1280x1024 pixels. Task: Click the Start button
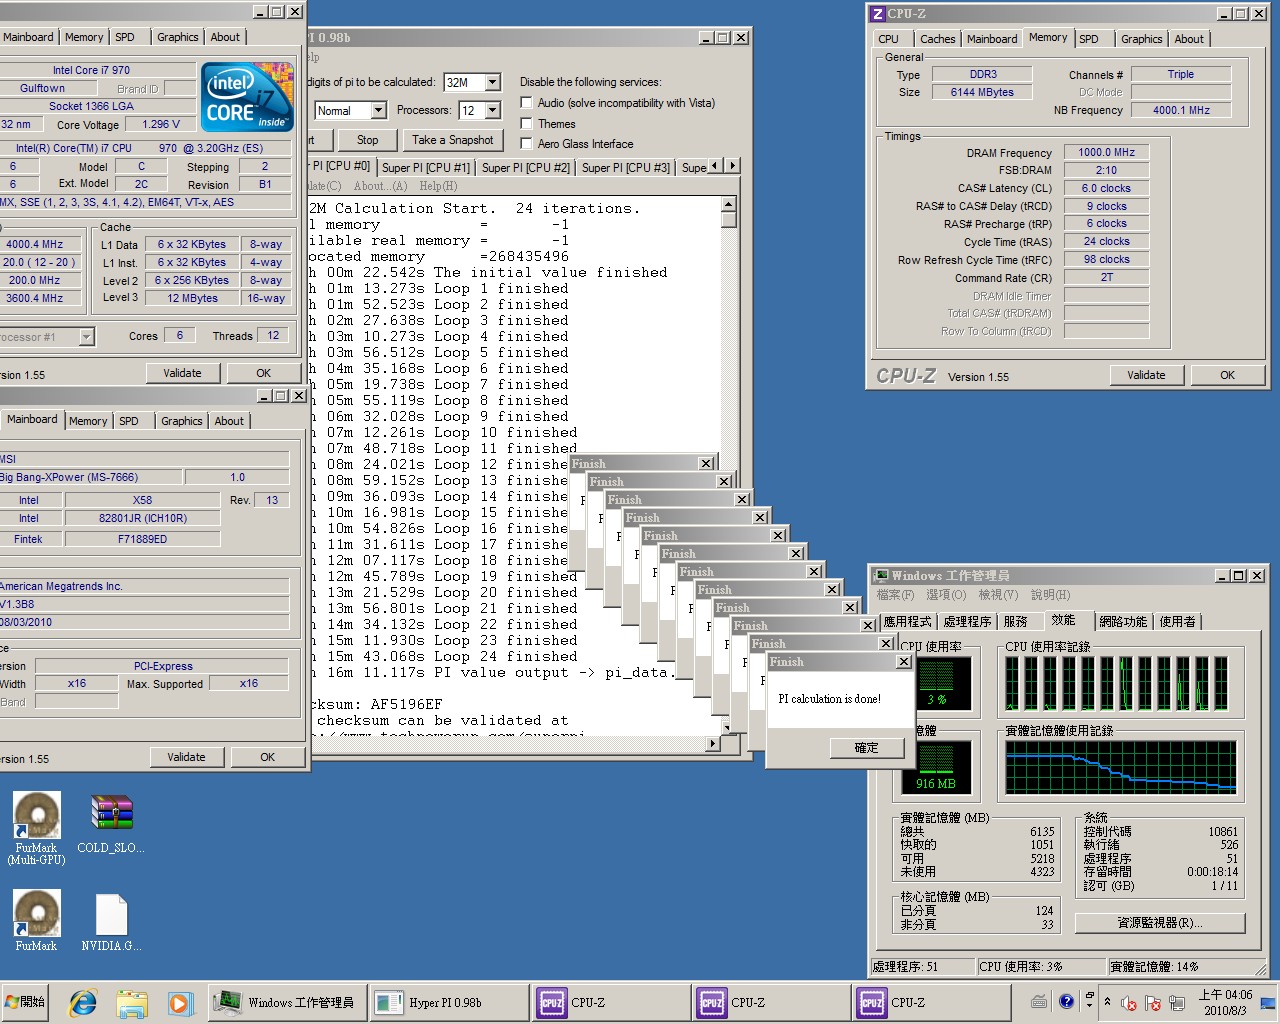[x=26, y=1002]
